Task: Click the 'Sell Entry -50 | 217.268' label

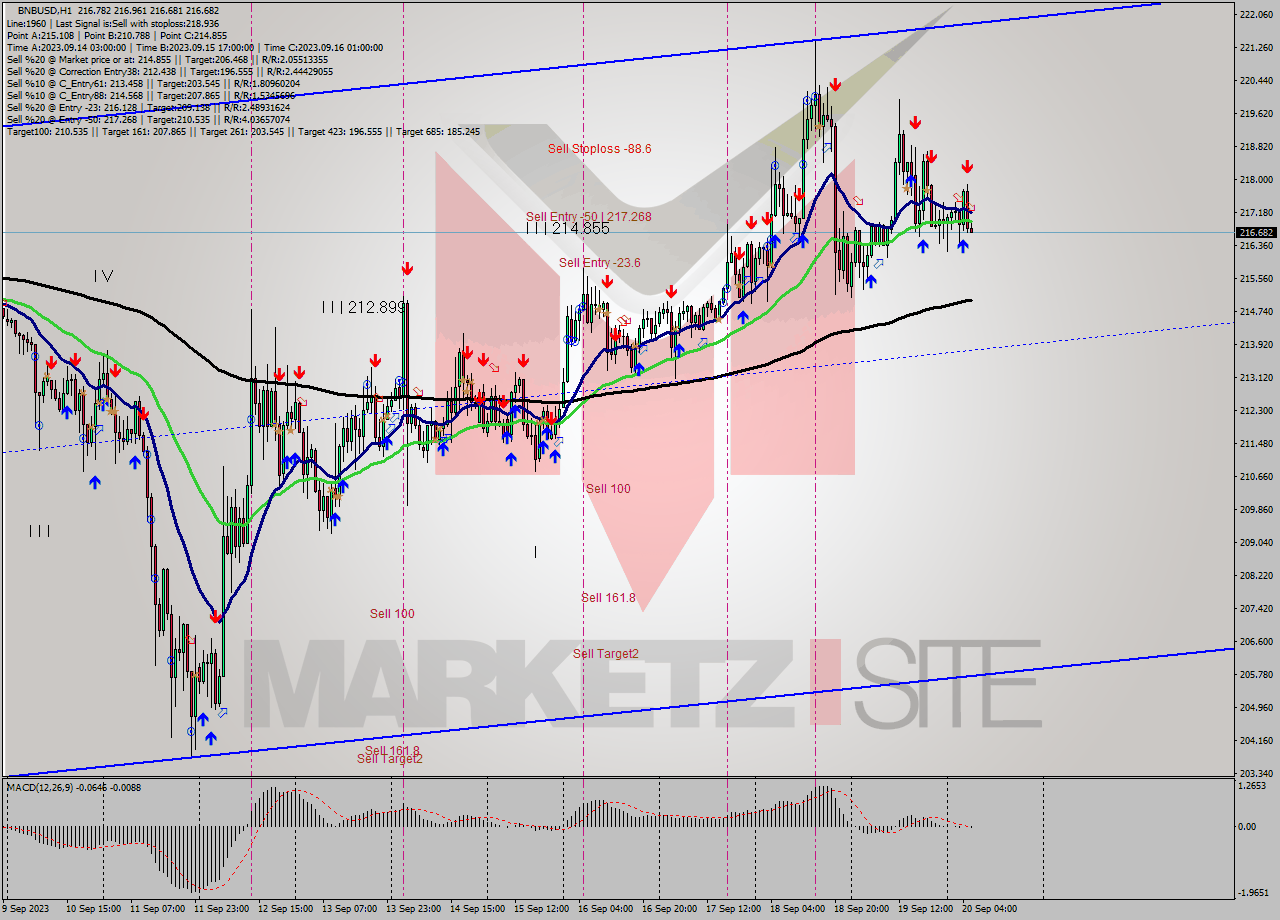Action: click(x=589, y=216)
